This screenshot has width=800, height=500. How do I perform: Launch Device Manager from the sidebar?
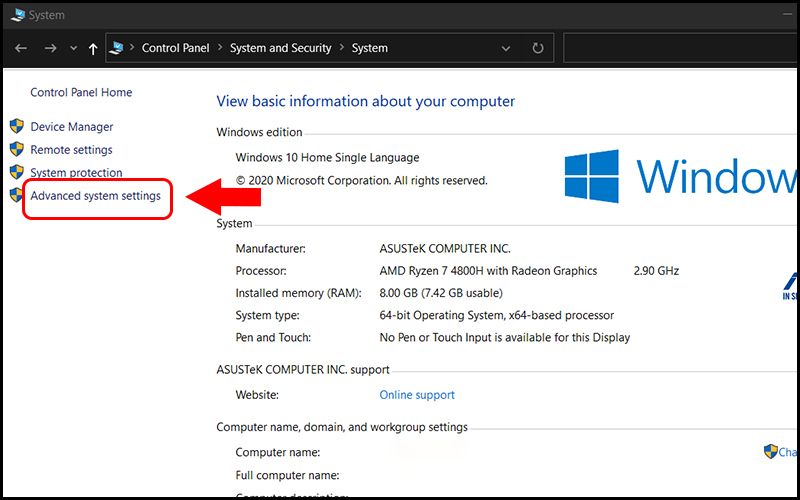click(72, 127)
